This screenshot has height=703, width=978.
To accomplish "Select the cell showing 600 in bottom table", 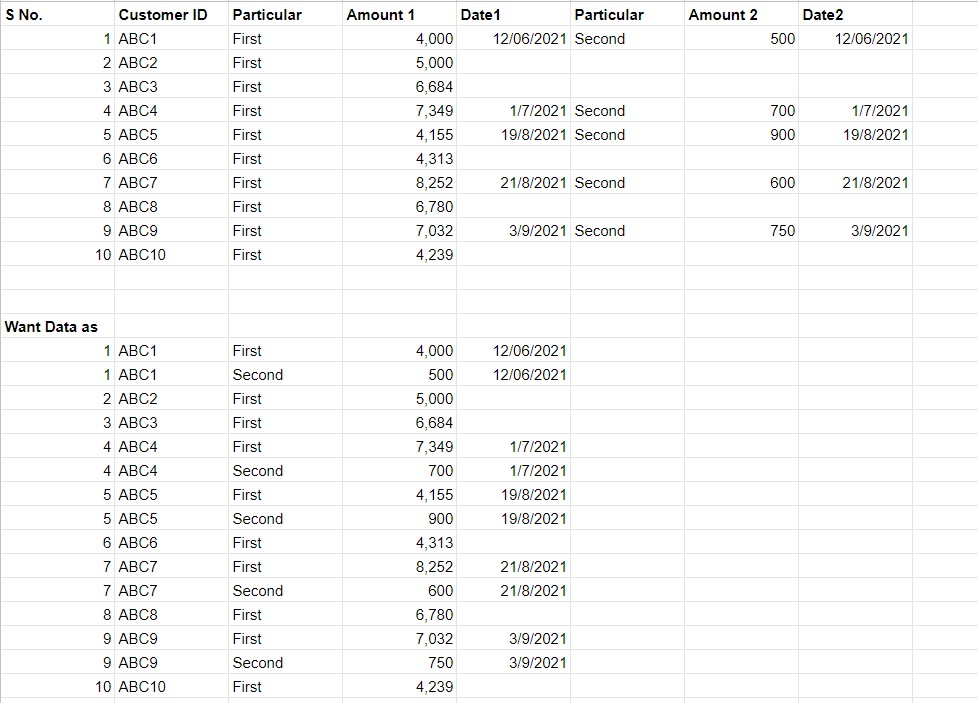I will pos(399,591).
